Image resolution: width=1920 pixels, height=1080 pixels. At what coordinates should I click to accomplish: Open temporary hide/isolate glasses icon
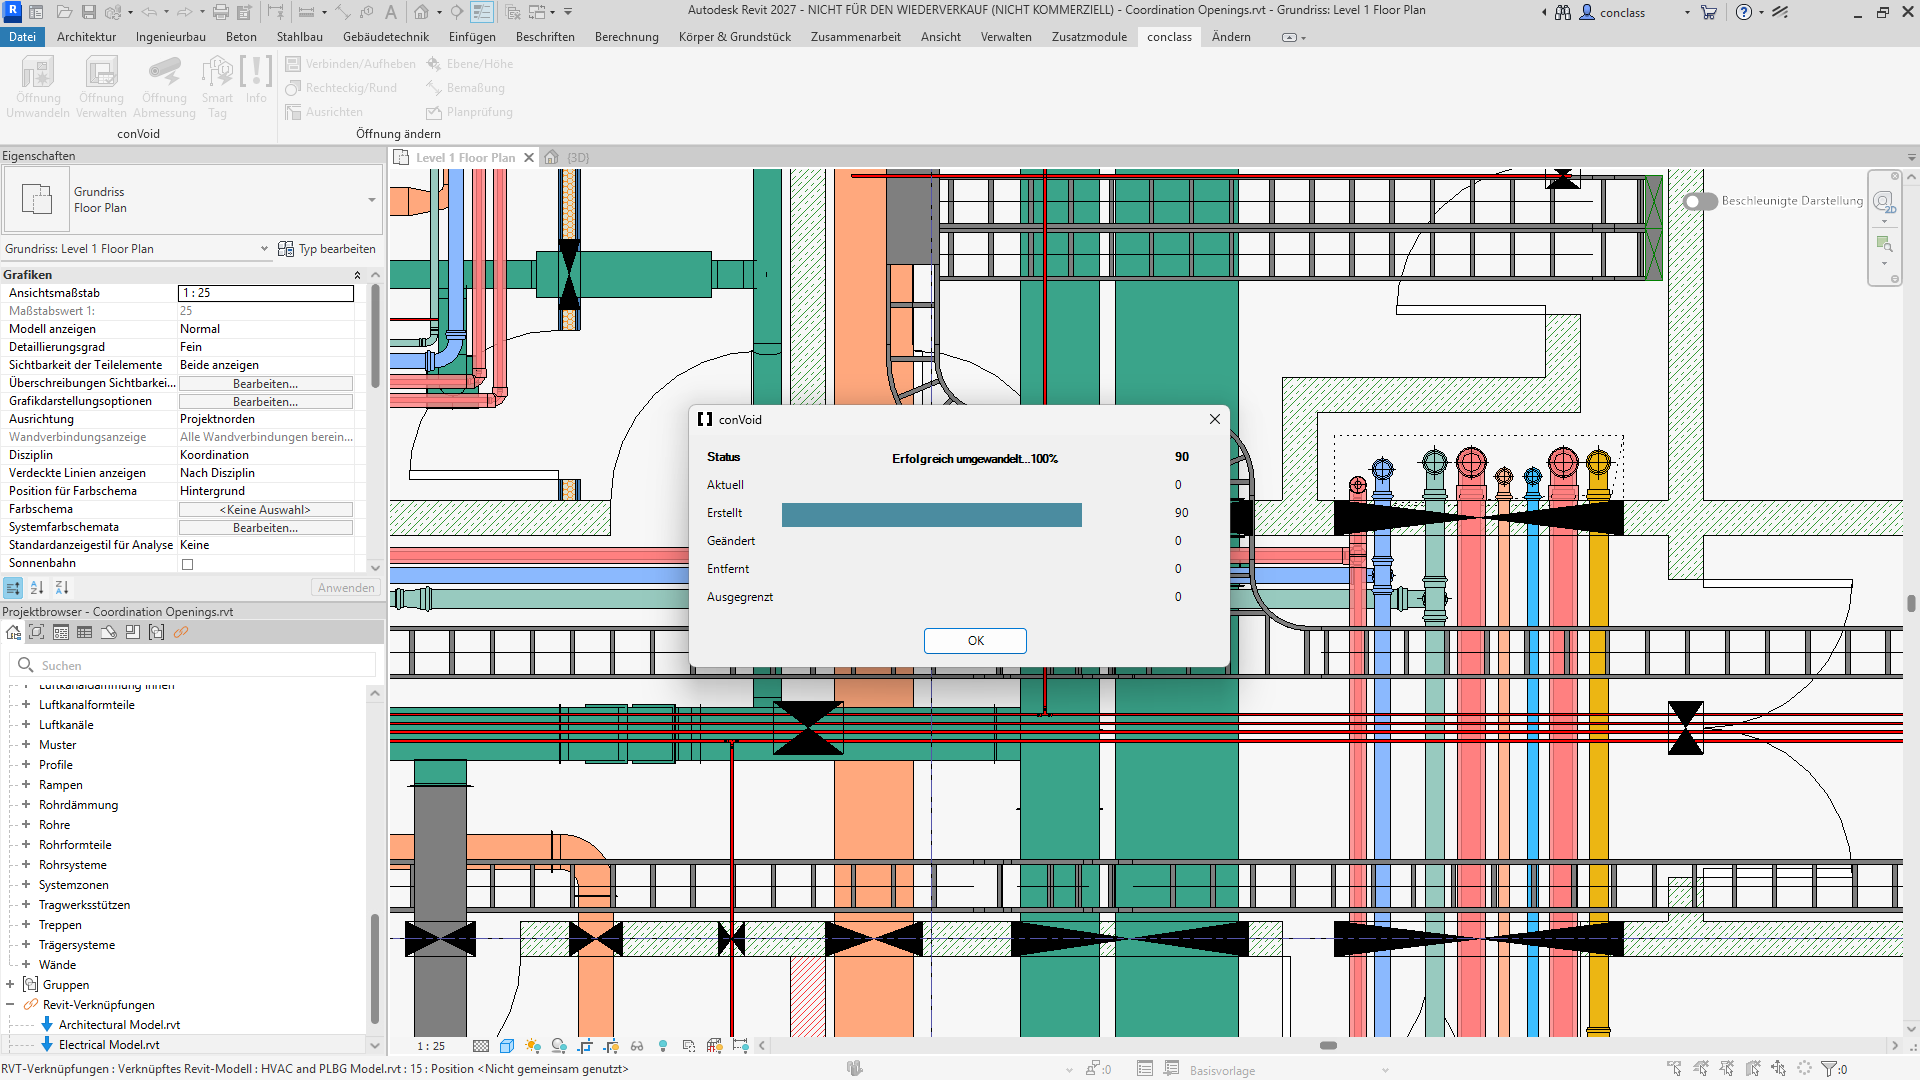[x=637, y=1046]
